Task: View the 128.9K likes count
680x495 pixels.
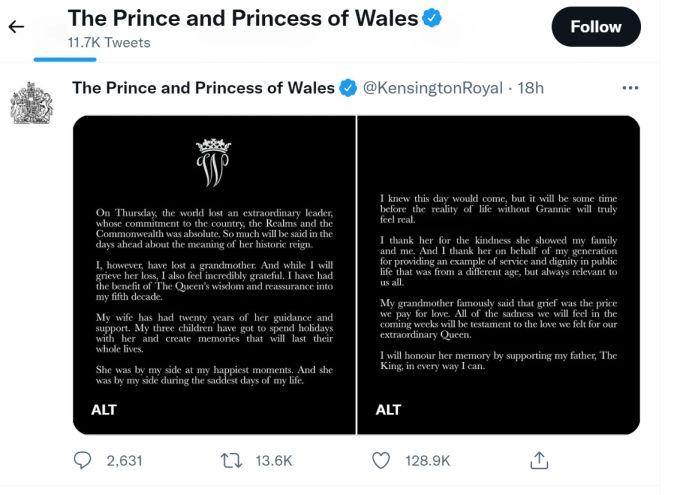Action: coord(428,461)
